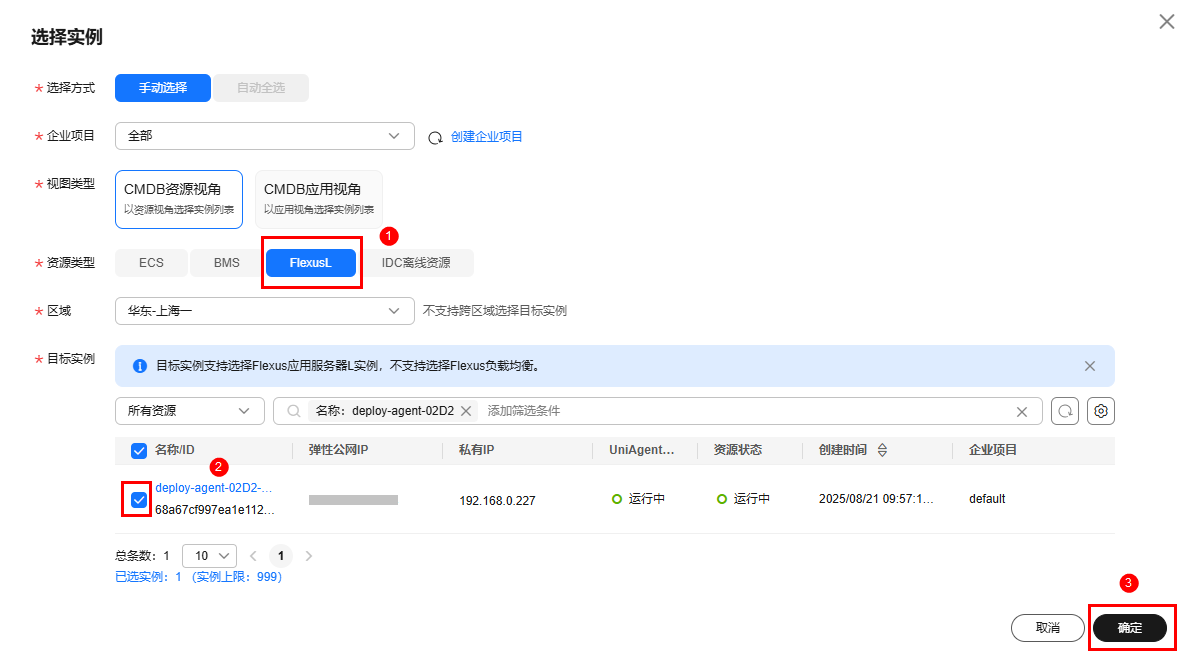
Task: Refresh the enterprise project list
Action: point(437,135)
